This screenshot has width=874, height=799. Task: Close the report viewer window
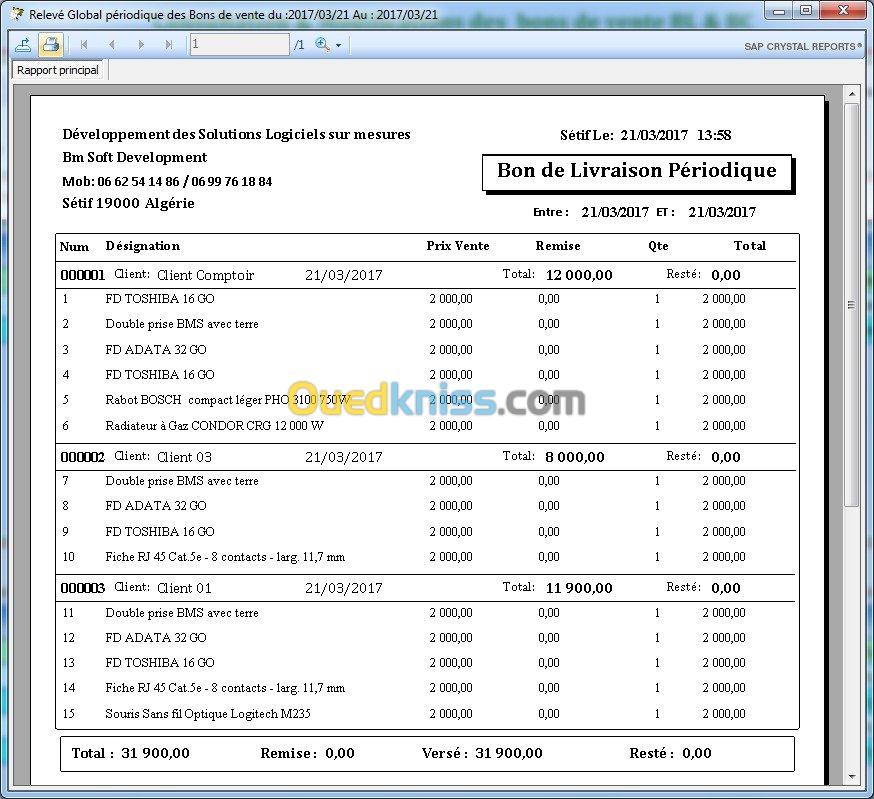coord(843,11)
